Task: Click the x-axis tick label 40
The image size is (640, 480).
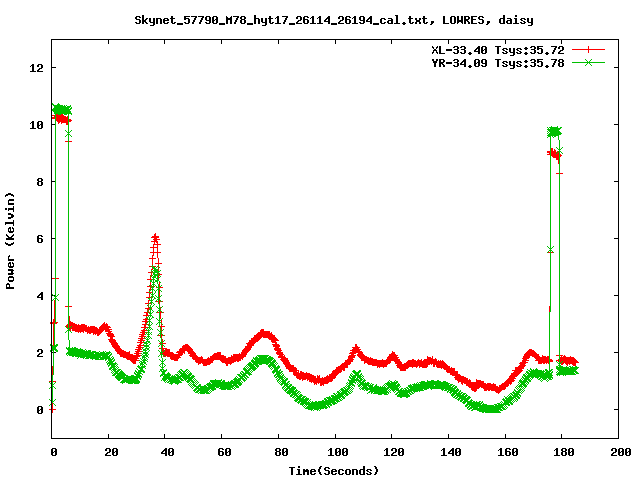Action: point(167,452)
